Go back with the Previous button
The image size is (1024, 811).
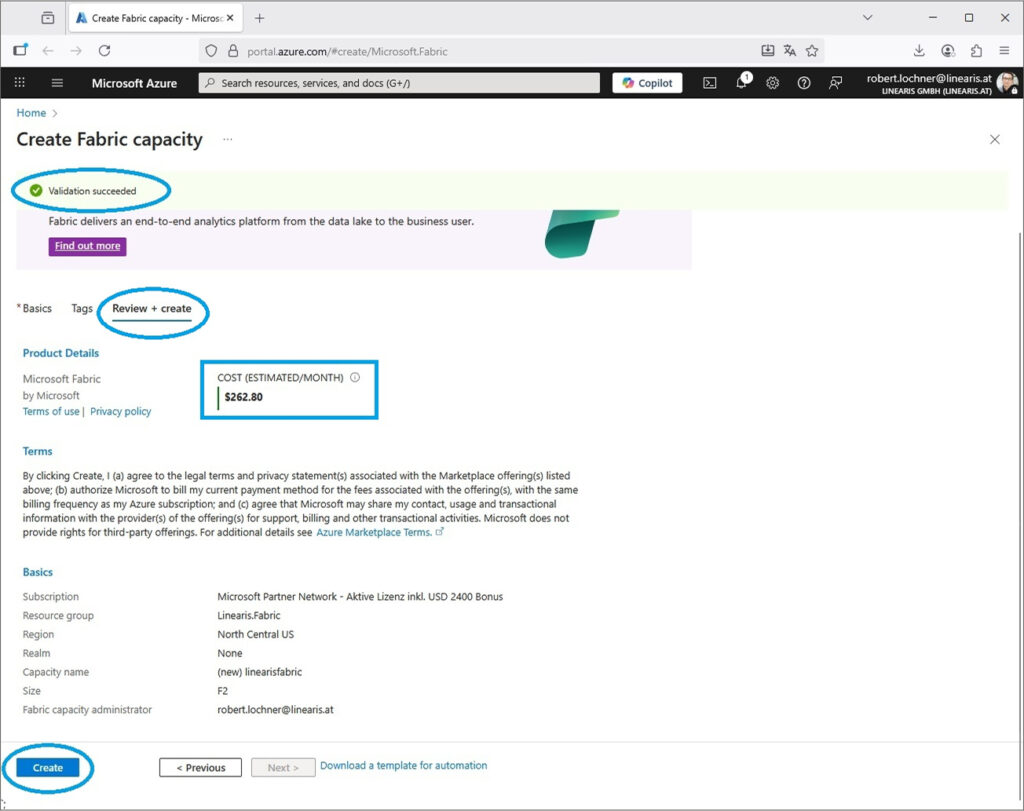(200, 767)
